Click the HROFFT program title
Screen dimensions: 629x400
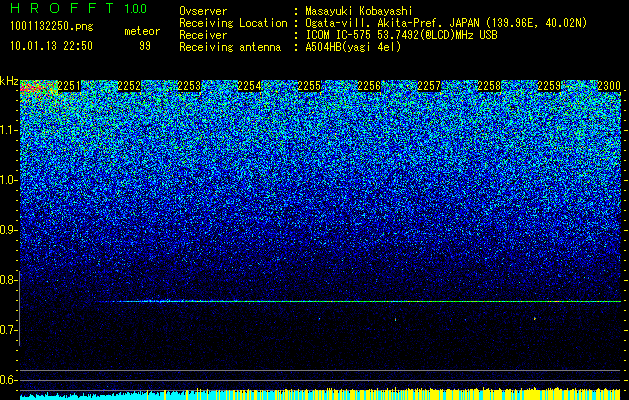62,8
